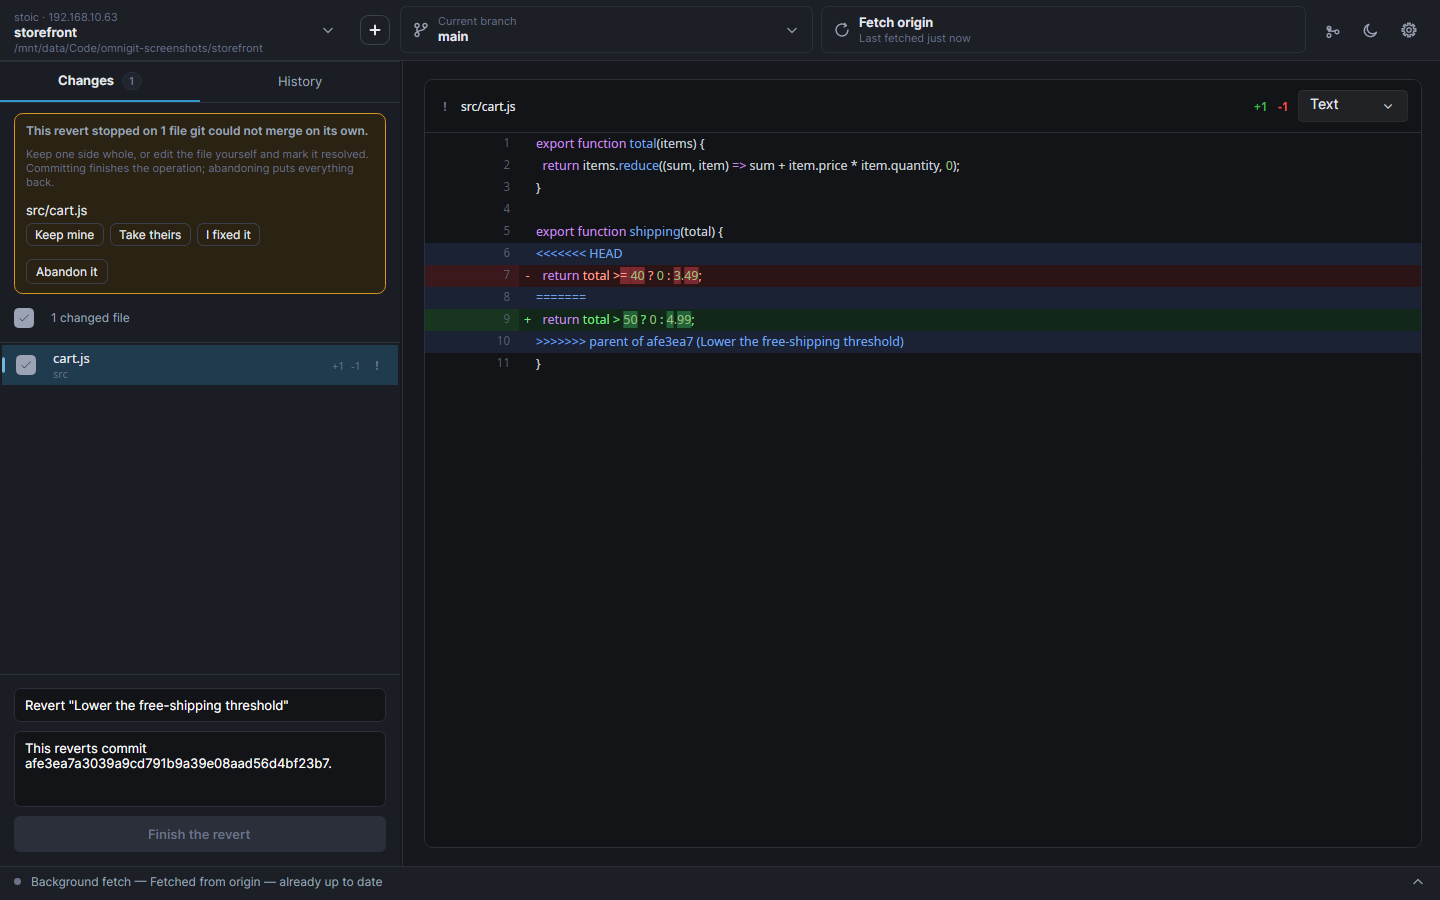Click the status dot in status bar

17,882
